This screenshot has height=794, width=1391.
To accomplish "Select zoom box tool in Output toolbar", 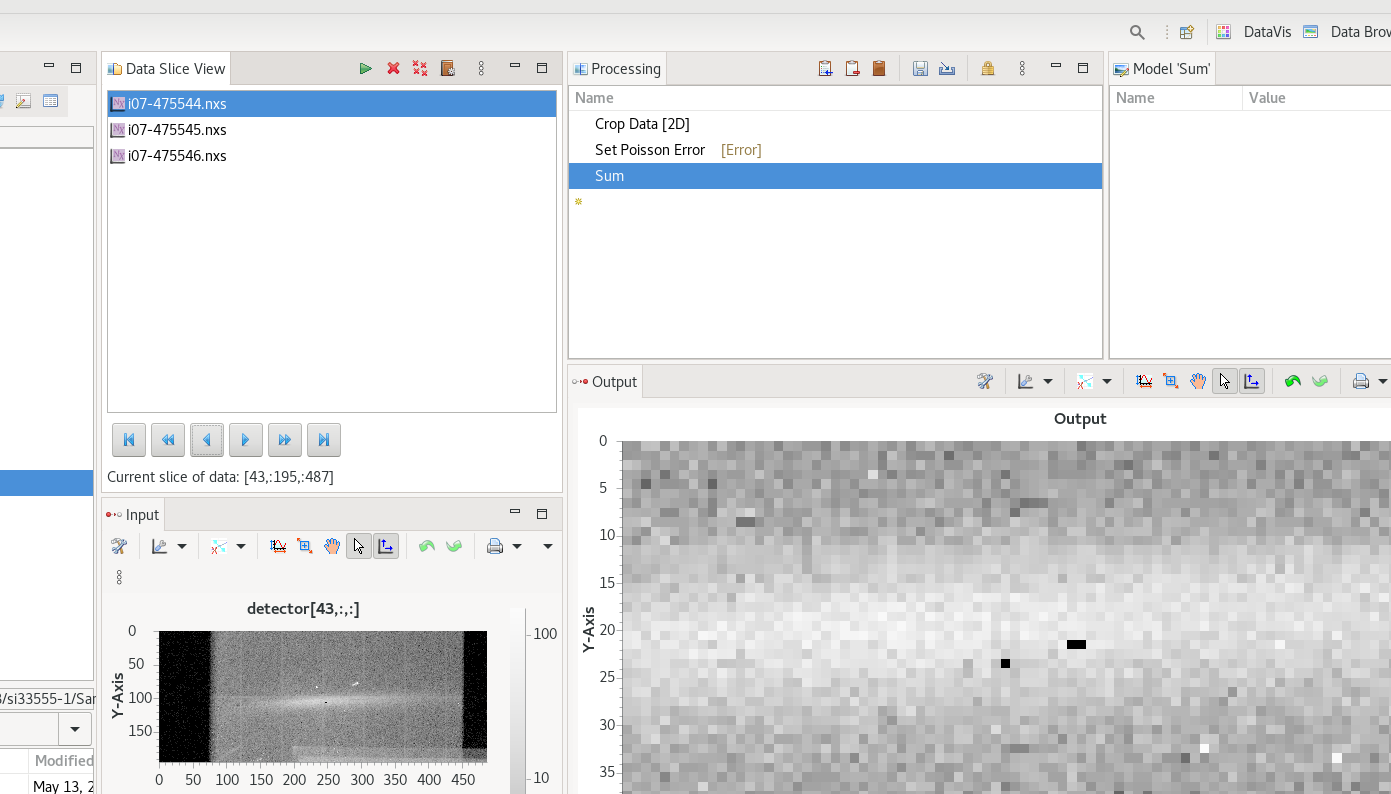I will (x=1171, y=381).
